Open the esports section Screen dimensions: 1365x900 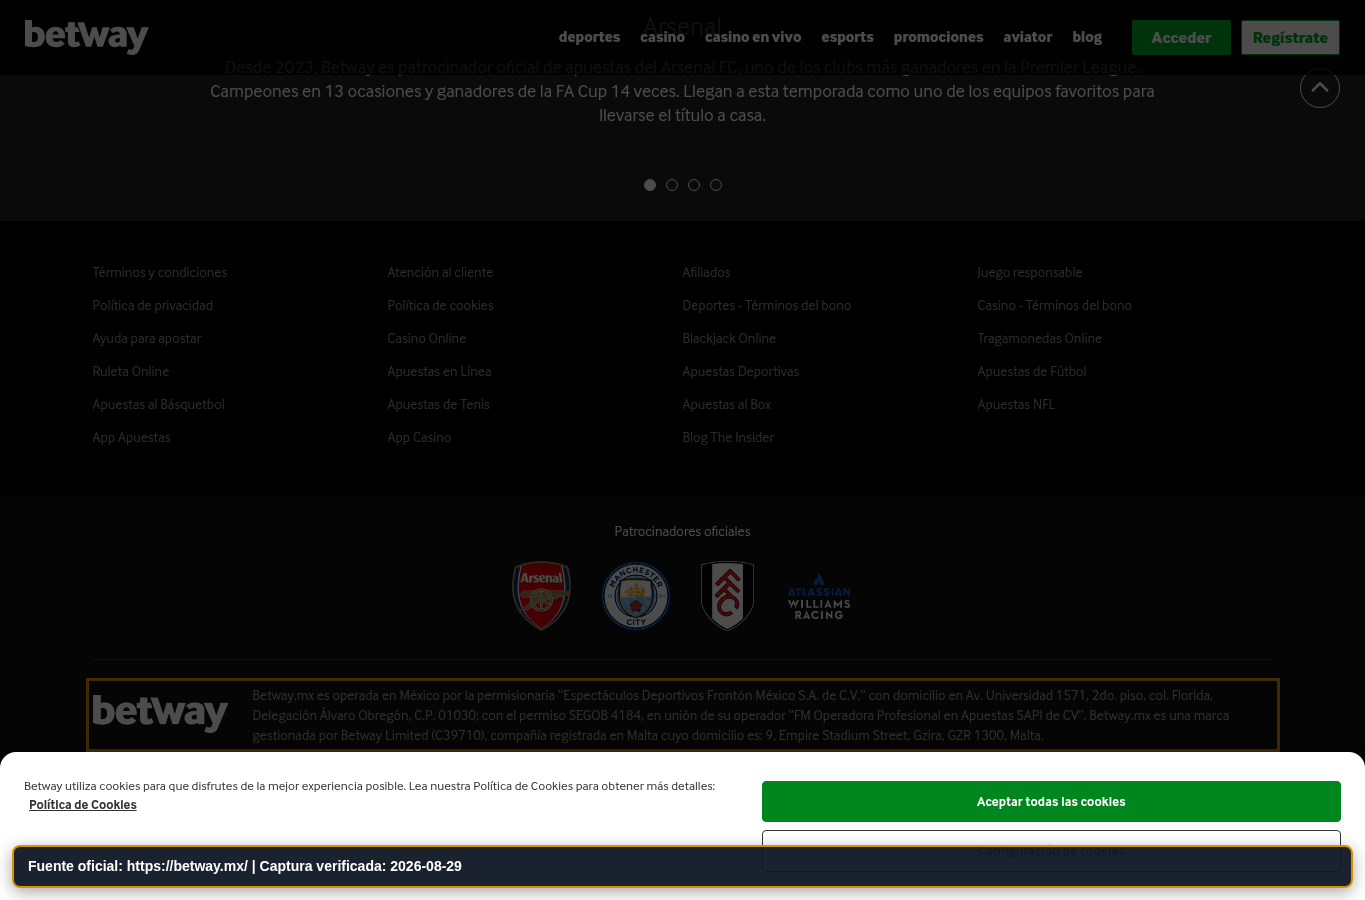[x=847, y=37]
